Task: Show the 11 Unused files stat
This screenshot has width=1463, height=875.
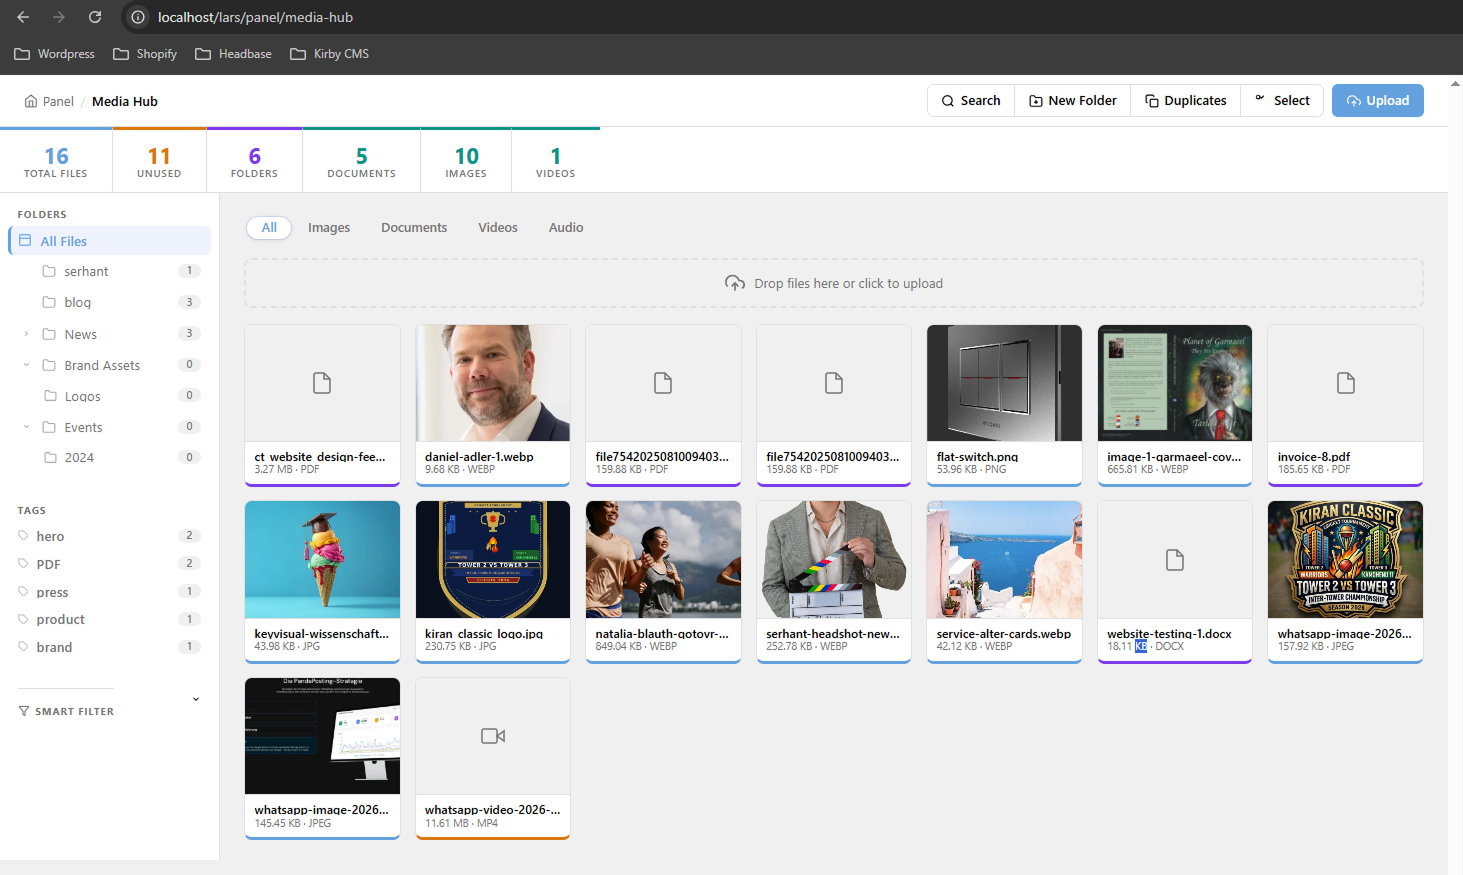Action: 159,161
